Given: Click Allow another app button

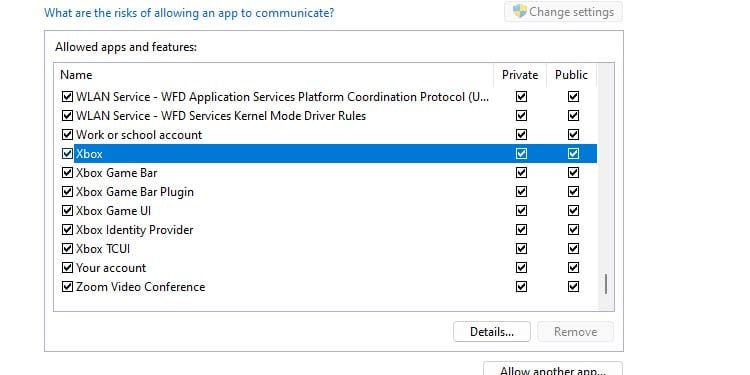Looking at the screenshot, I should [553, 370].
